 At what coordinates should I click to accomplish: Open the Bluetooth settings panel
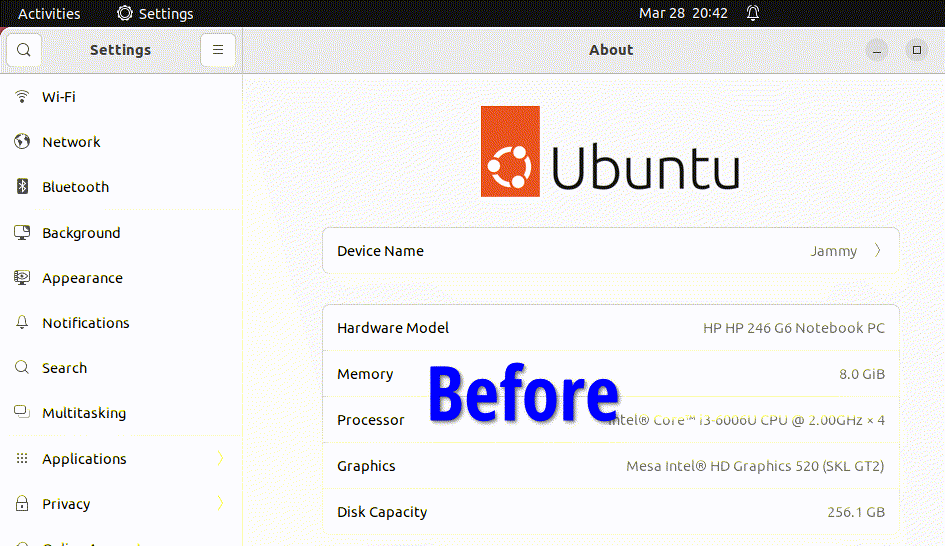coord(121,187)
